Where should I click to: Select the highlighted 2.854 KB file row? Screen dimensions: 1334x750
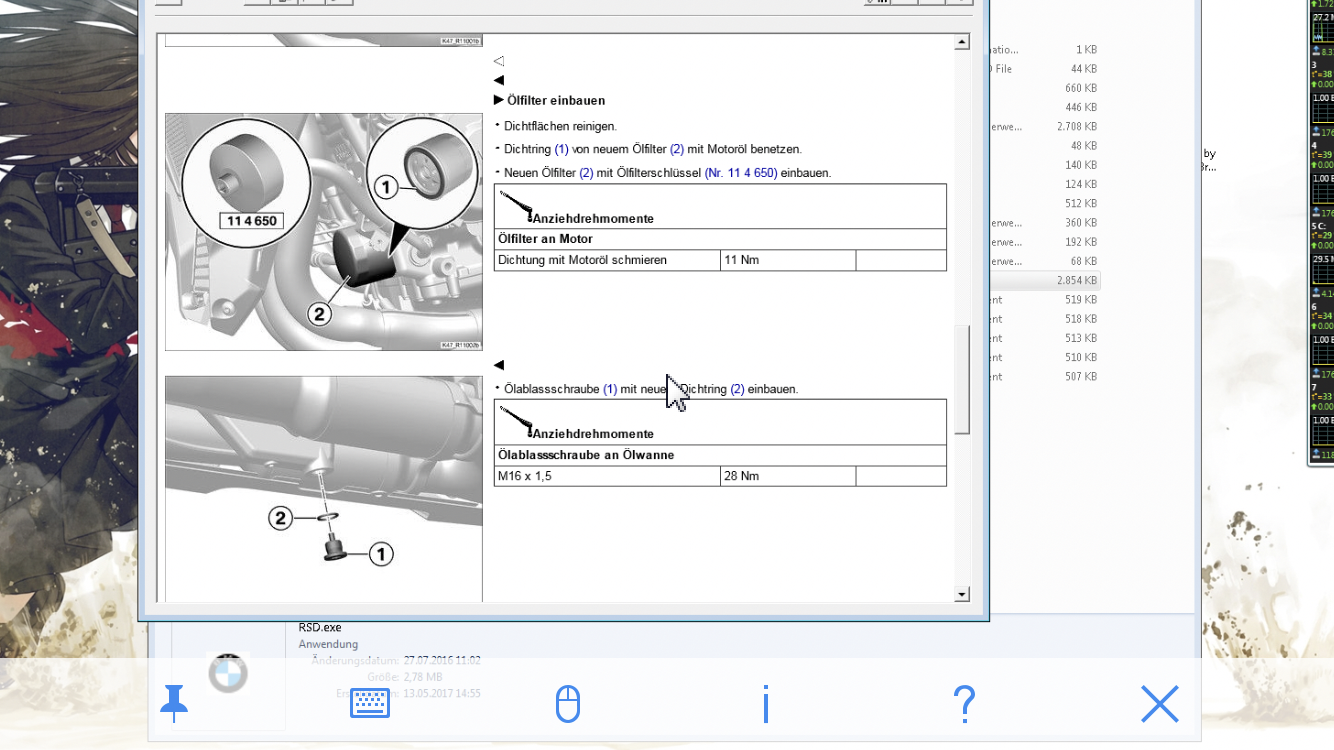click(x=1045, y=281)
